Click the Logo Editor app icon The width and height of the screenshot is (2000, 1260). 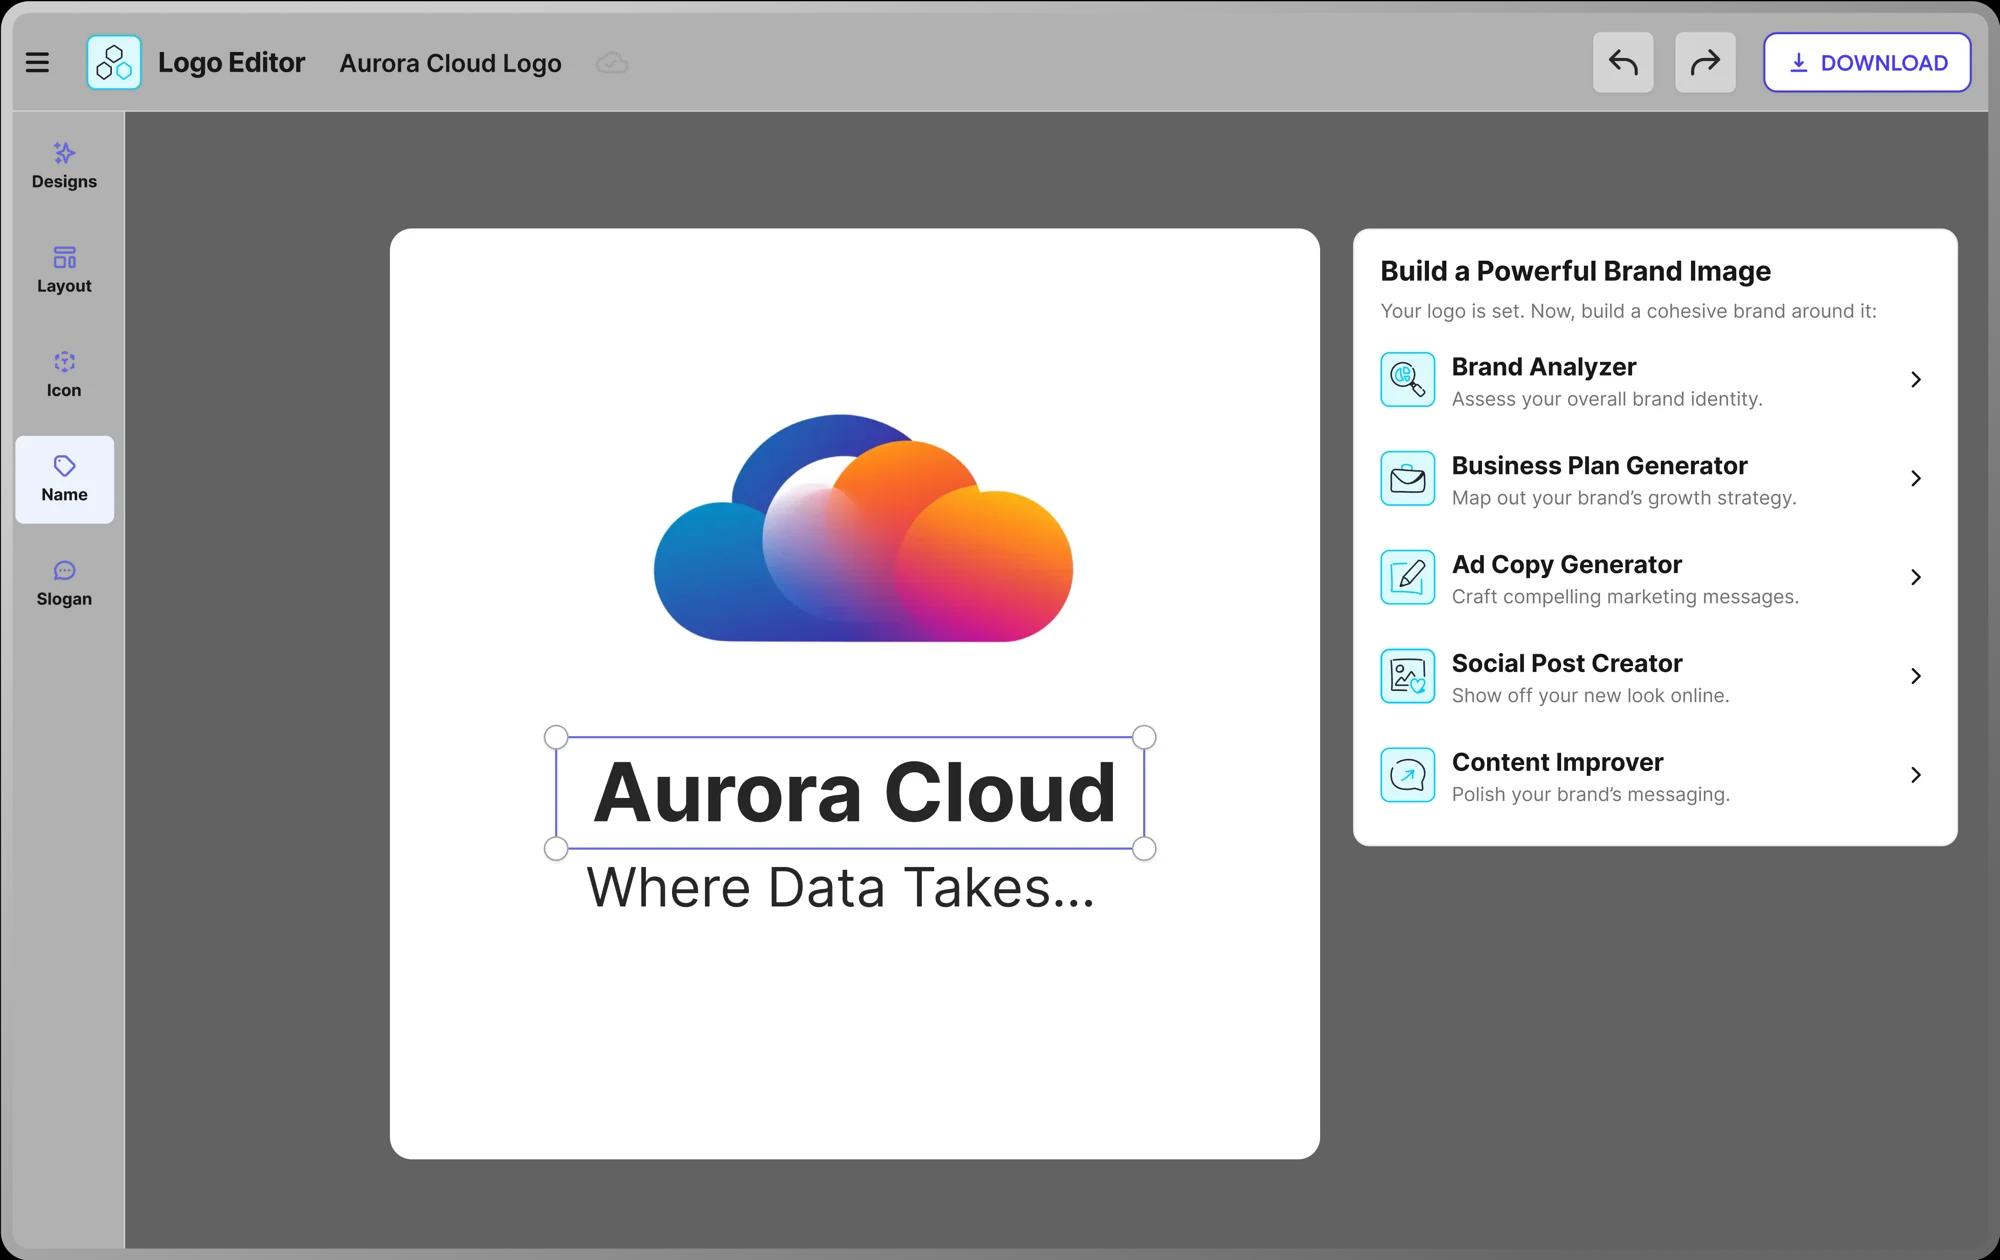point(114,63)
